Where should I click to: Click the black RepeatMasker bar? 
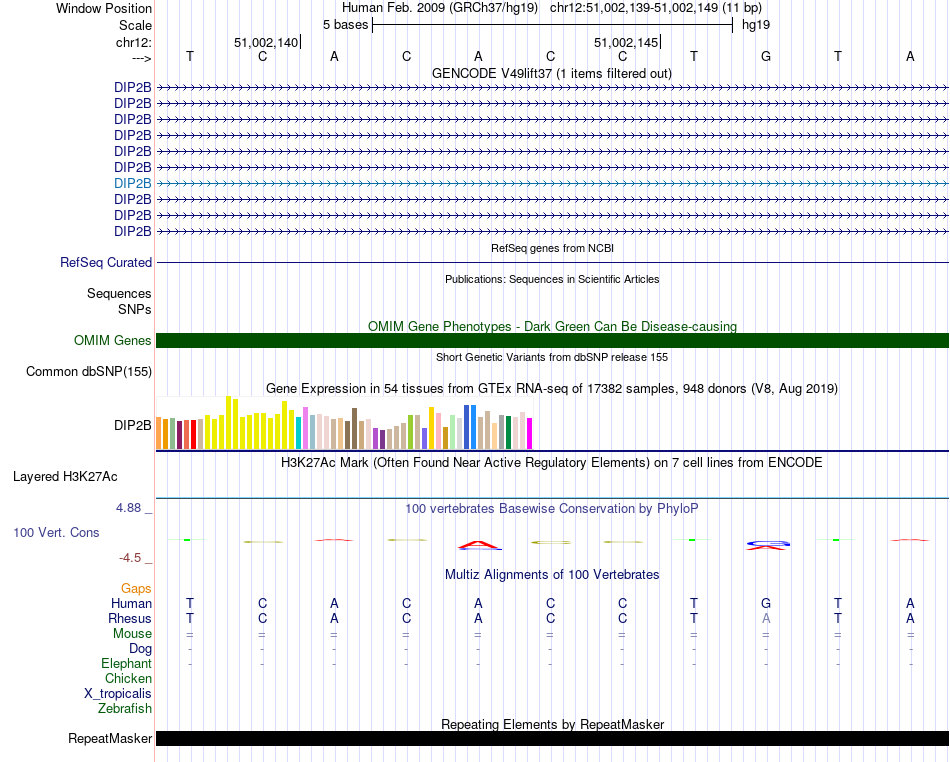click(553, 738)
